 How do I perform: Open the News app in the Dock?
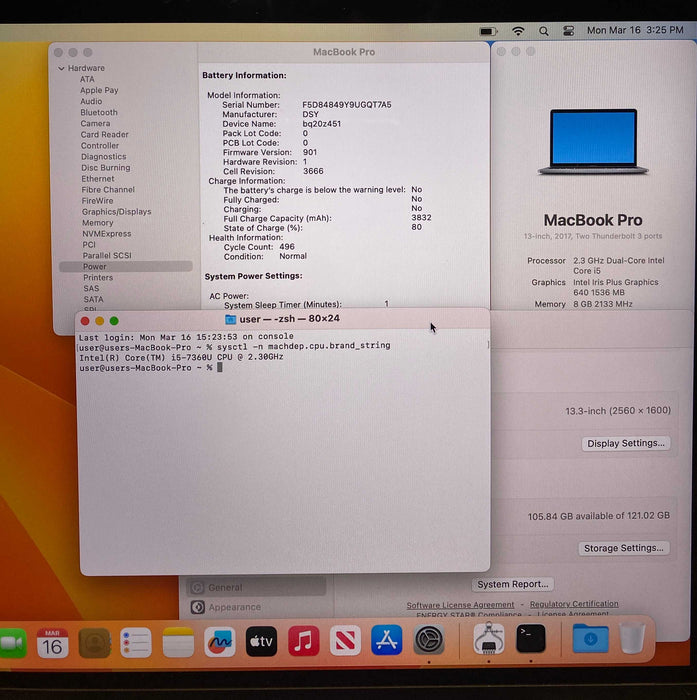345,641
